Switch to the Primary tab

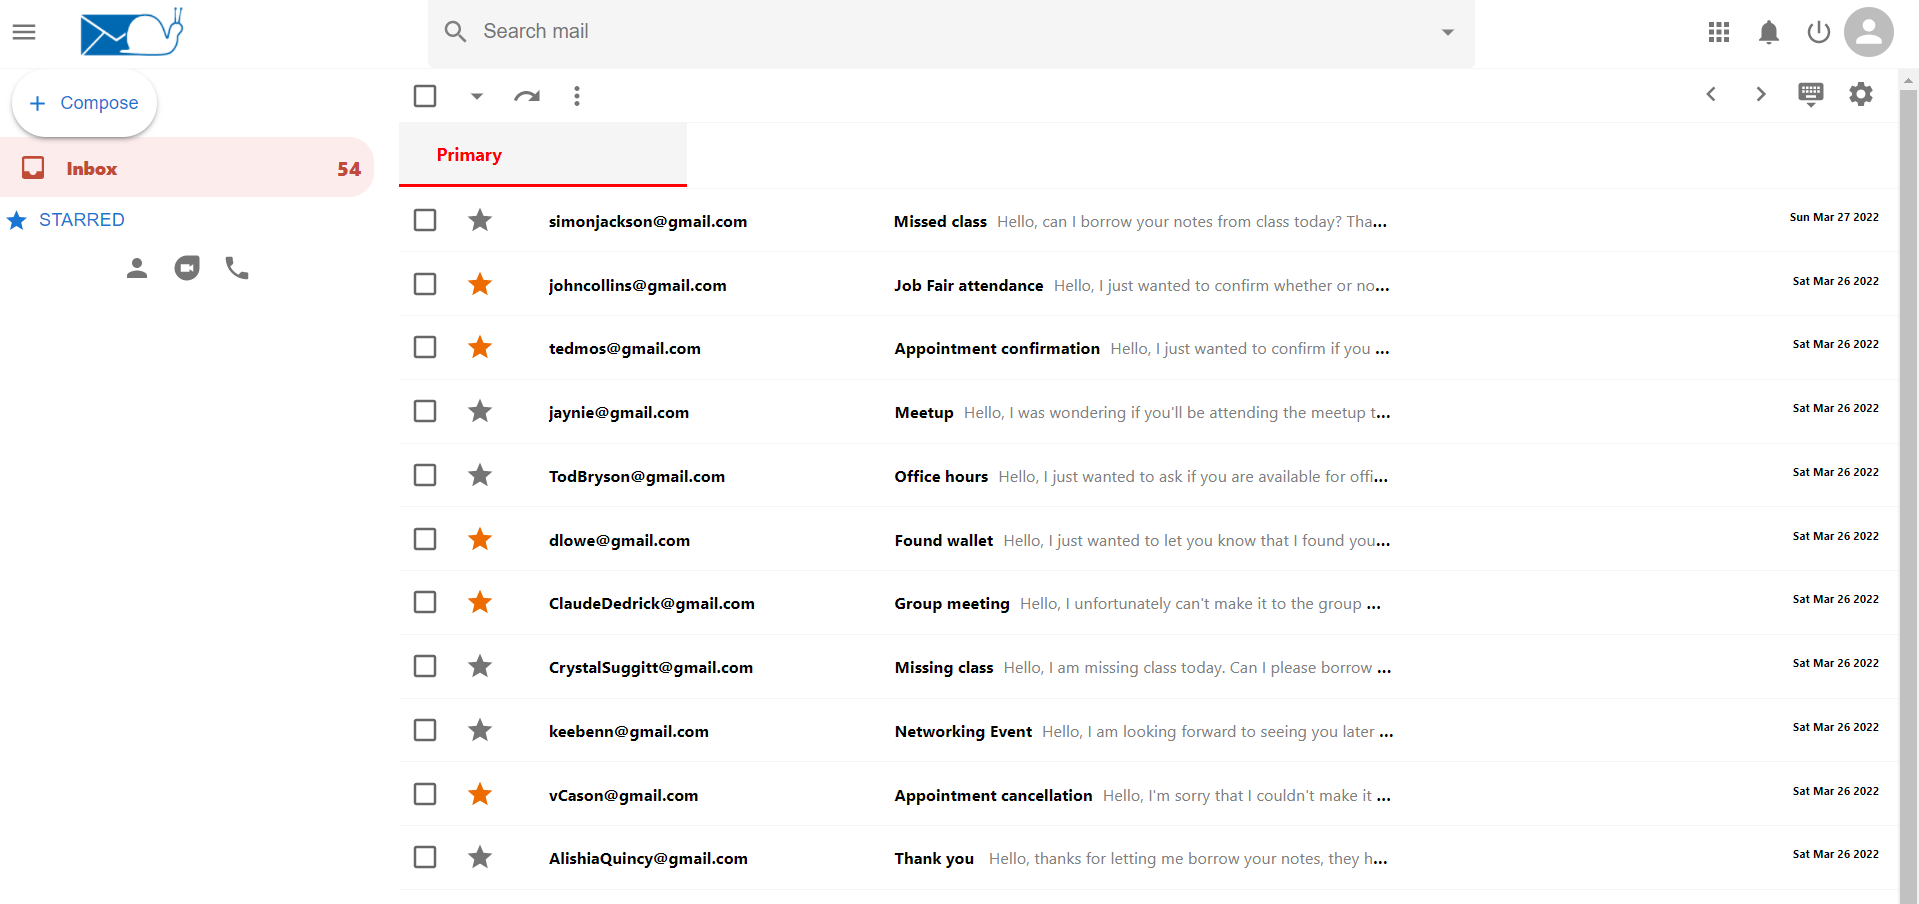pos(469,155)
